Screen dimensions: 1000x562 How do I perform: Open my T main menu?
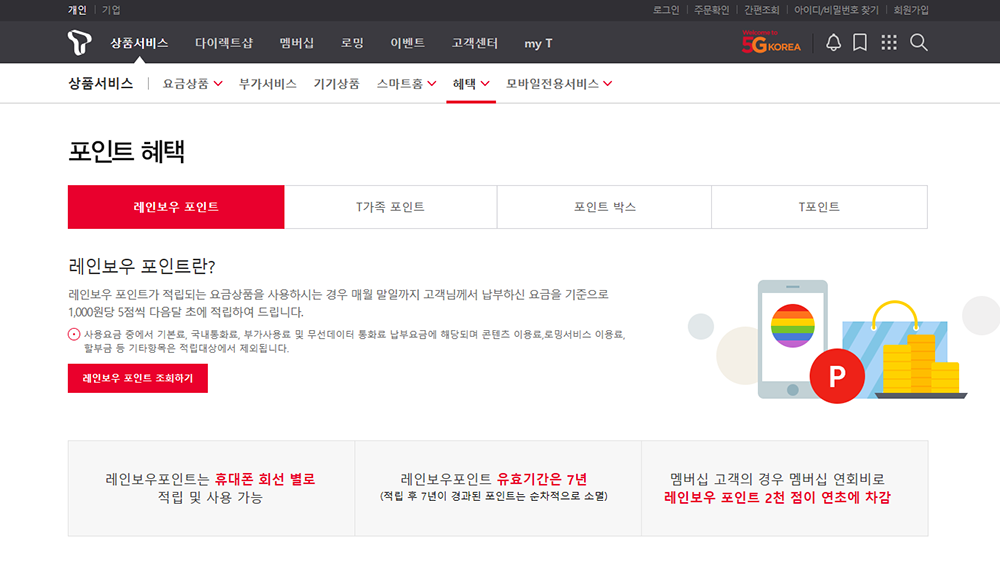point(538,43)
